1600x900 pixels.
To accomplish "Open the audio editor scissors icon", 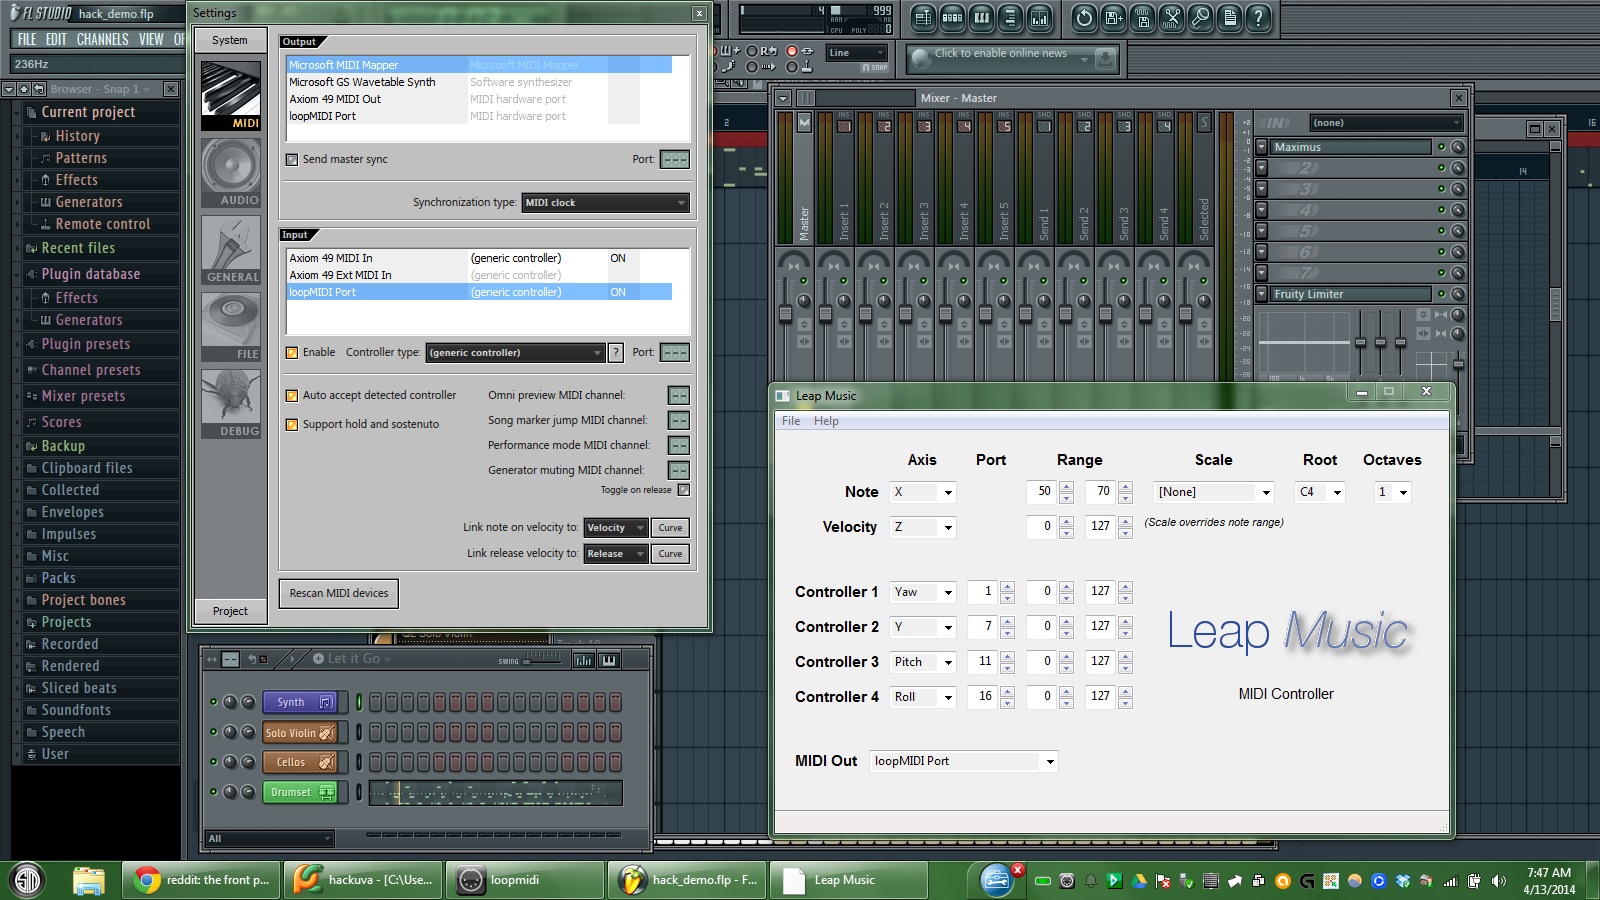I will 1171,17.
